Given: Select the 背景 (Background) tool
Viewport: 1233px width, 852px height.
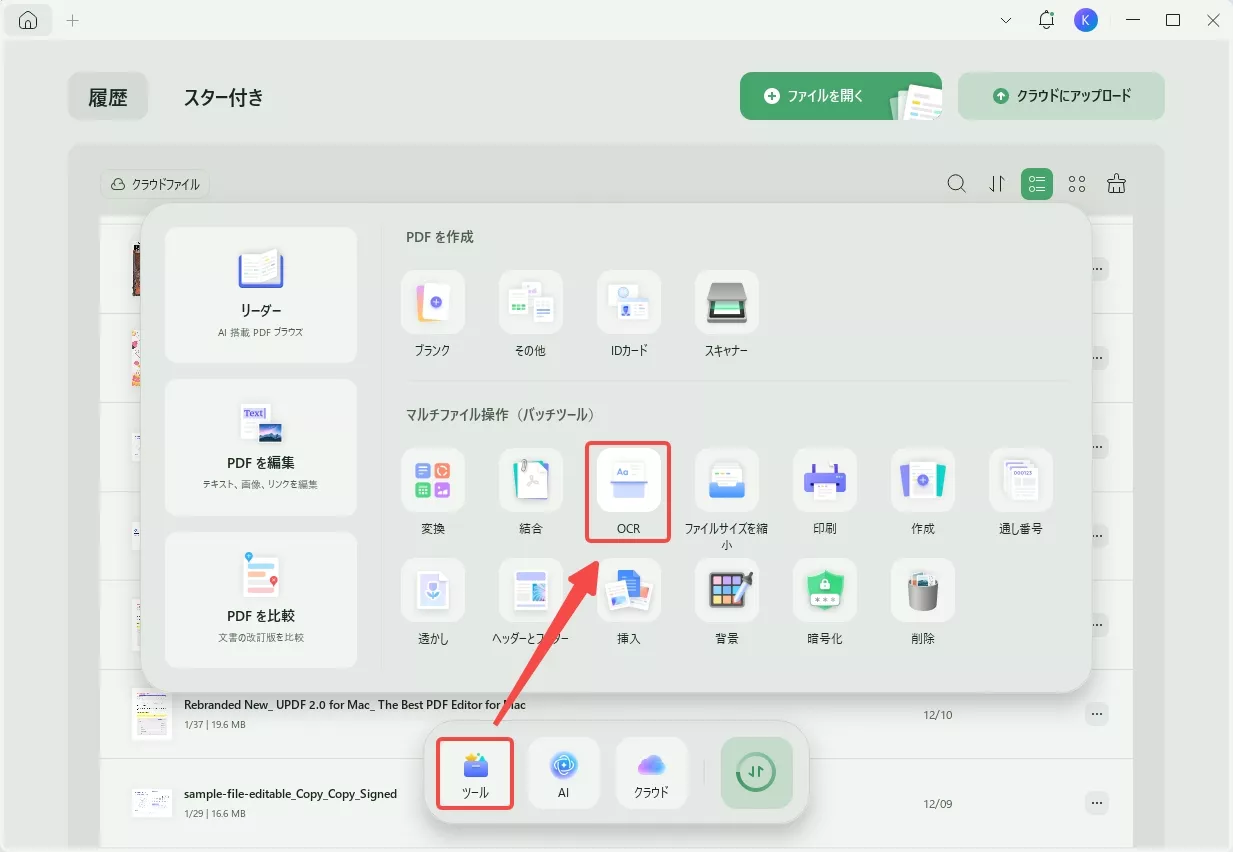Looking at the screenshot, I should point(726,600).
